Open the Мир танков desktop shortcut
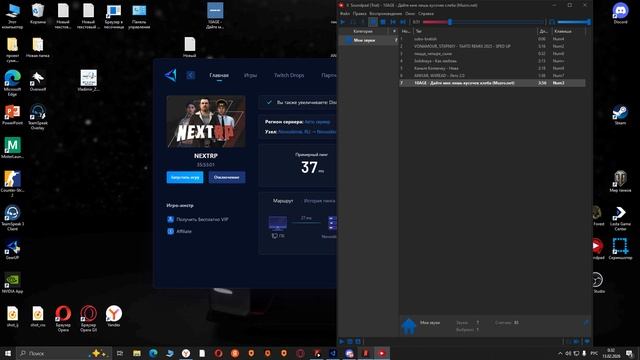The width and height of the screenshot is (640, 360). point(620,181)
